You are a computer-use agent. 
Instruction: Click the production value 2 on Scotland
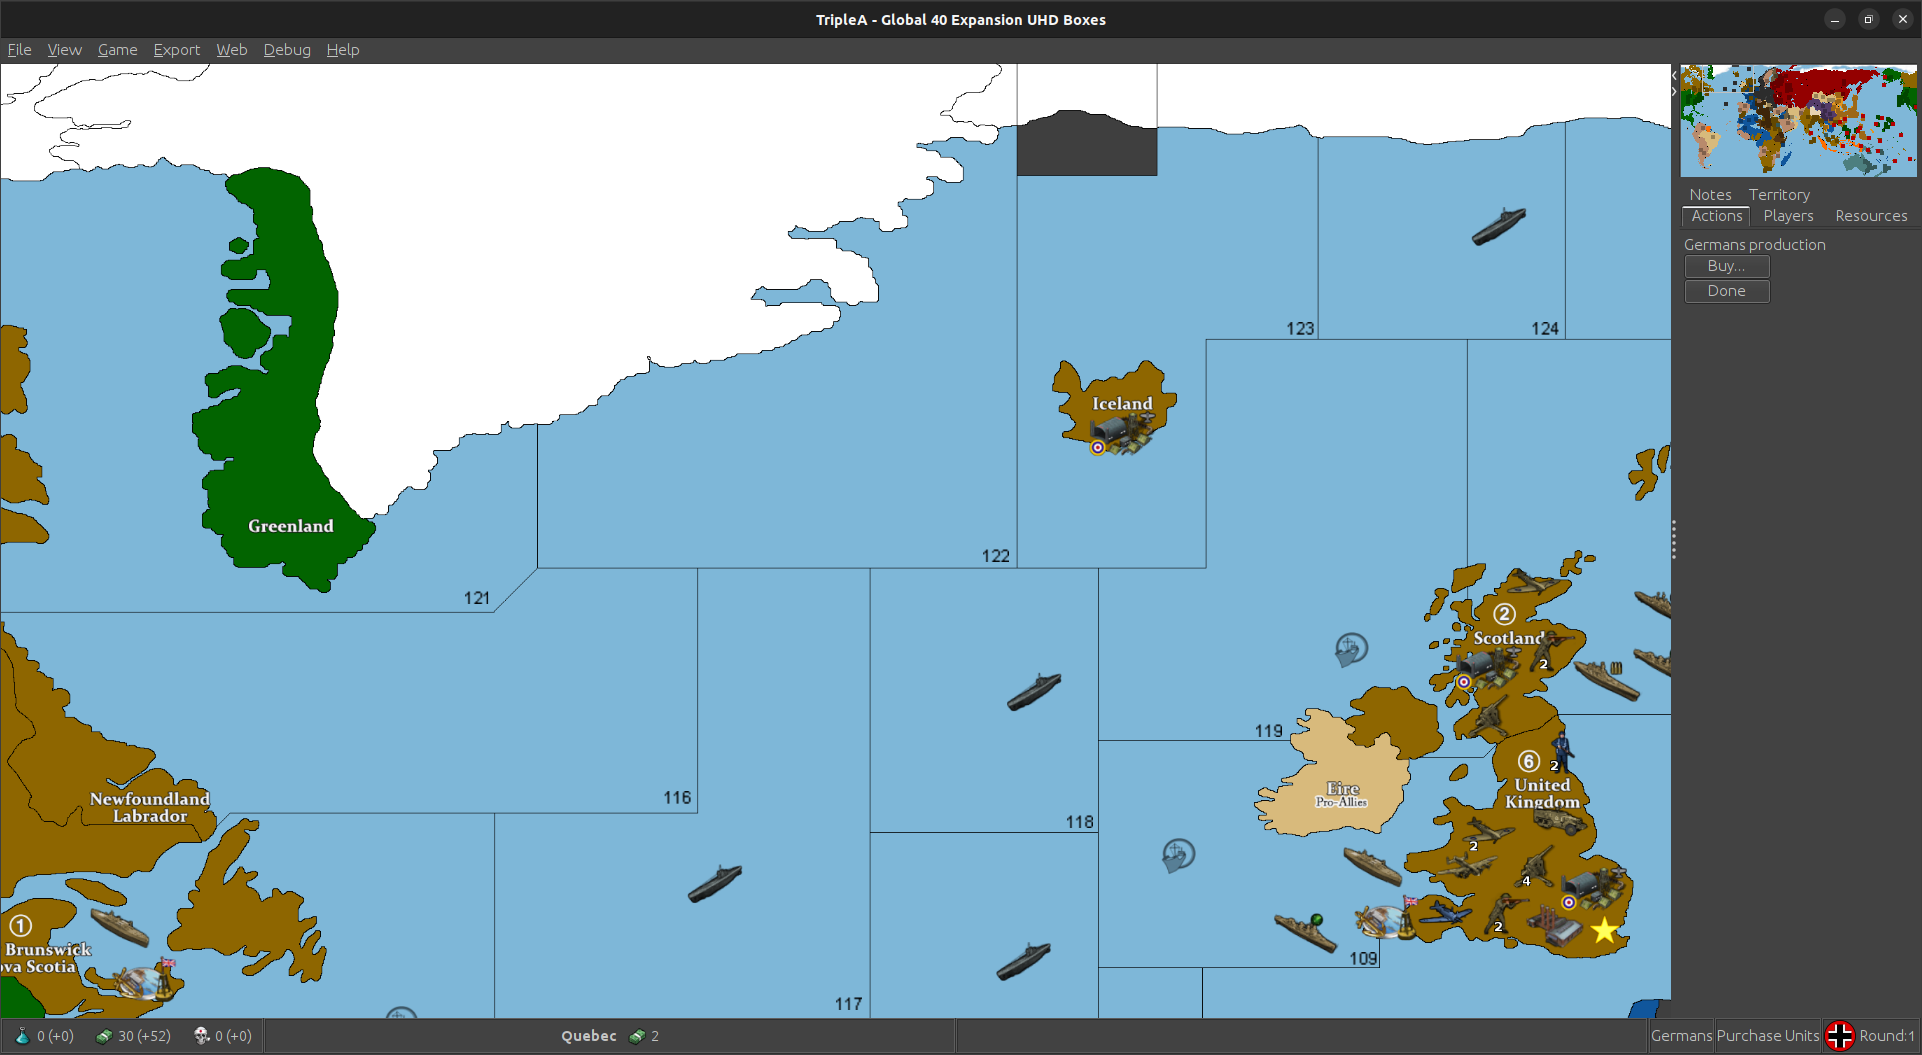point(1504,614)
